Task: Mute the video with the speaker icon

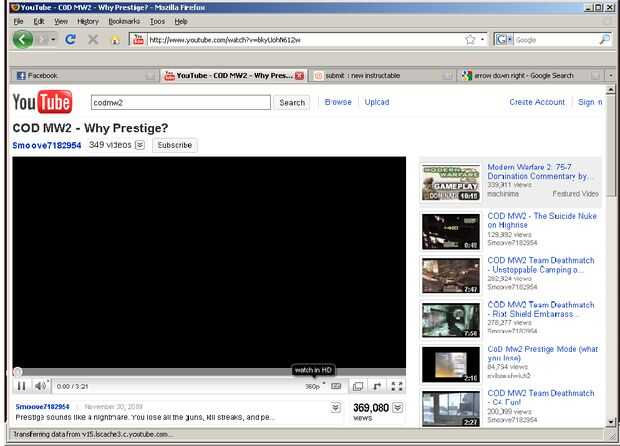Action: [40, 386]
